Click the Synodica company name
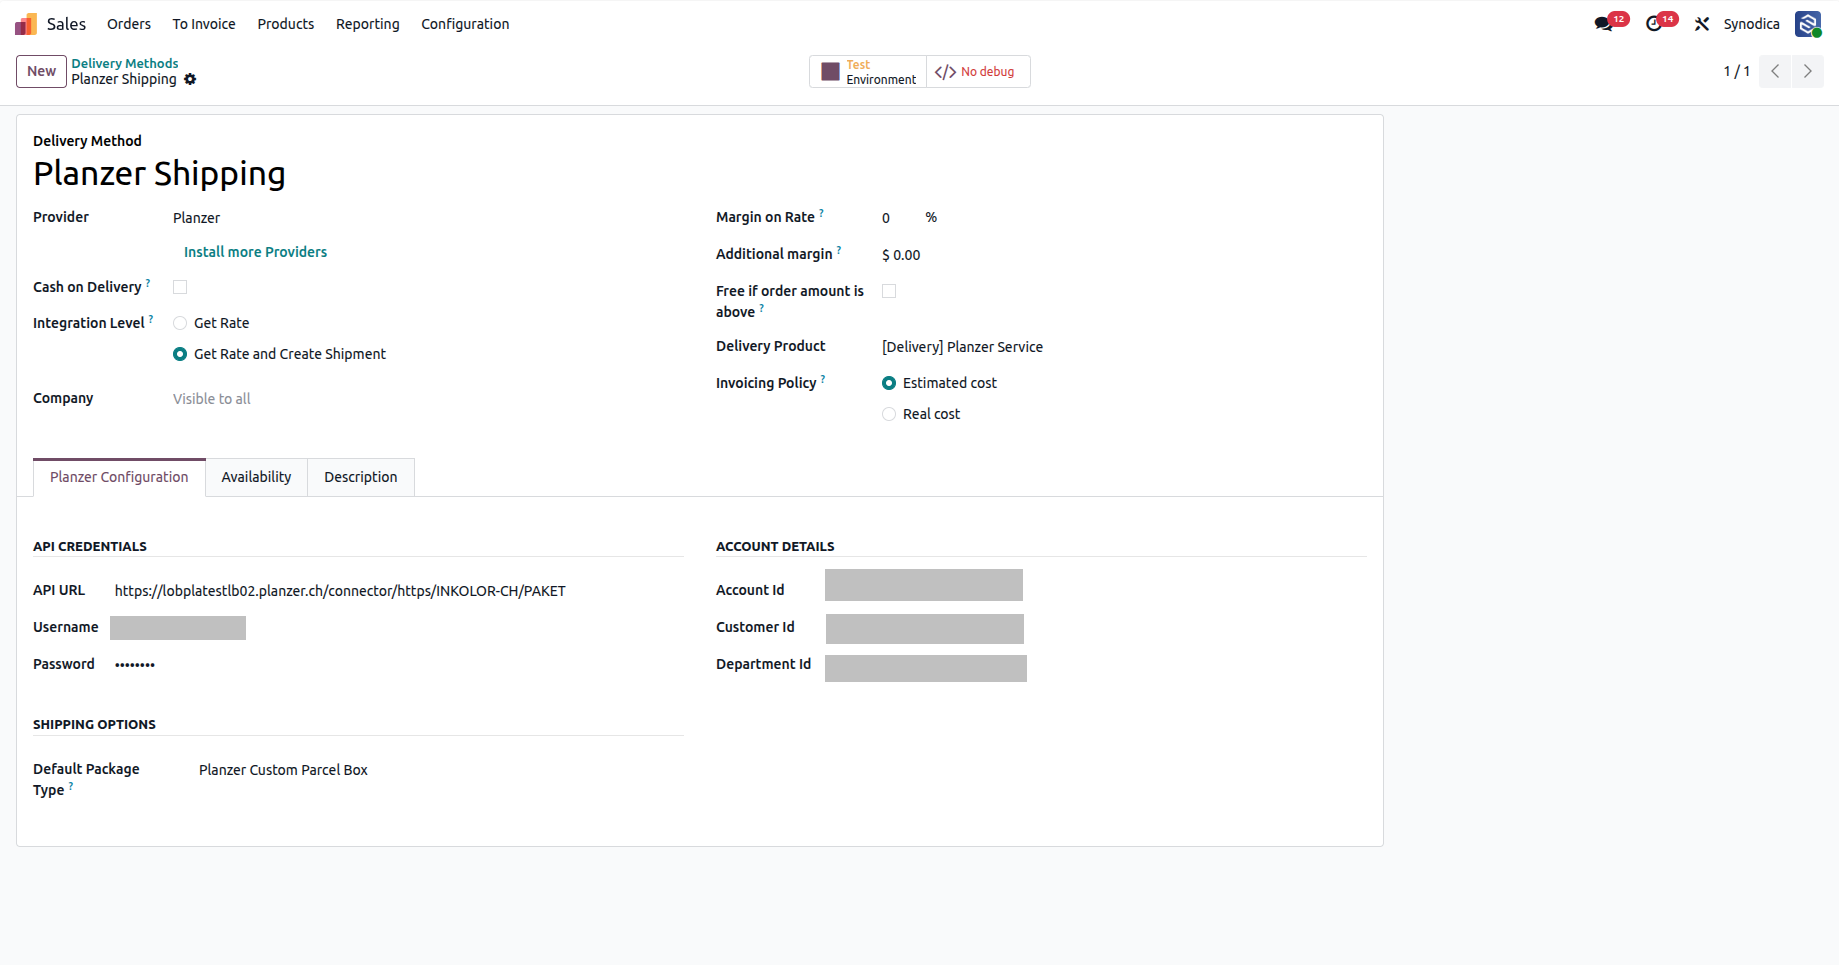The height and width of the screenshot is (965, 1839). 1751,24
